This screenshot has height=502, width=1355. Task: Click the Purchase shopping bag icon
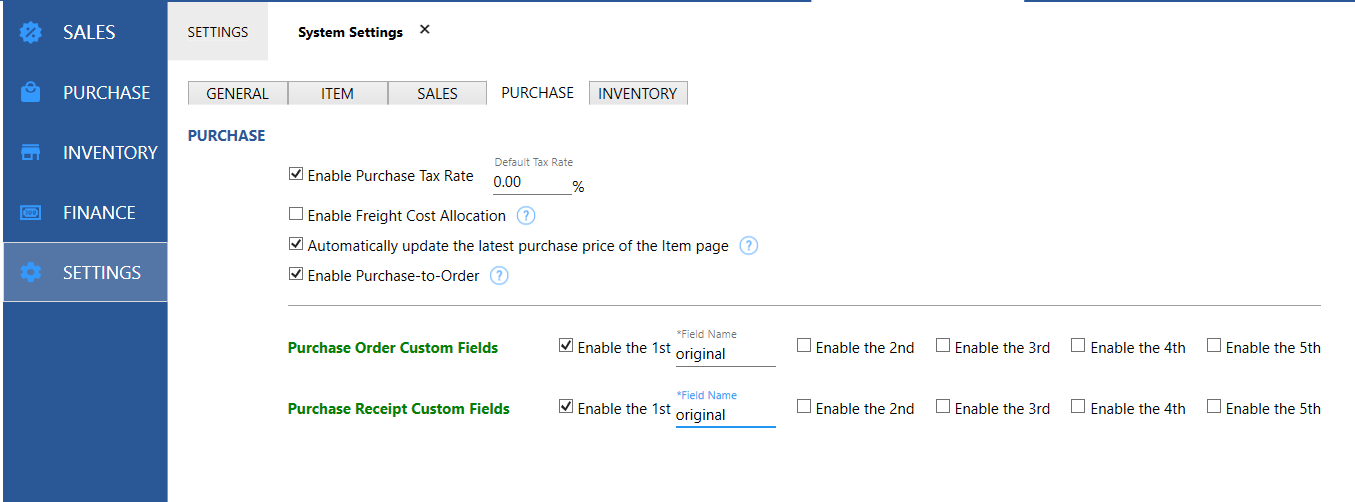tap(31, 93)
